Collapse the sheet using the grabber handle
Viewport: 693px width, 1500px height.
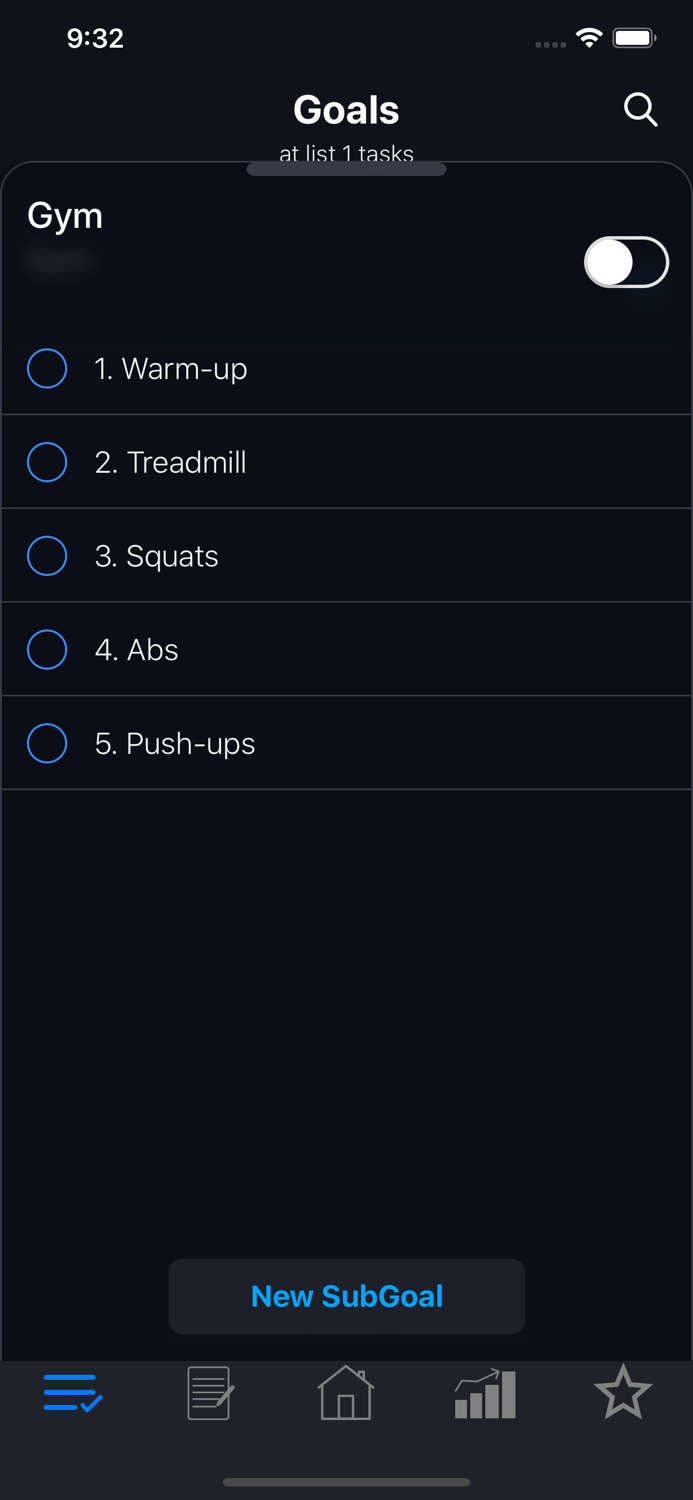click(346, 169)
